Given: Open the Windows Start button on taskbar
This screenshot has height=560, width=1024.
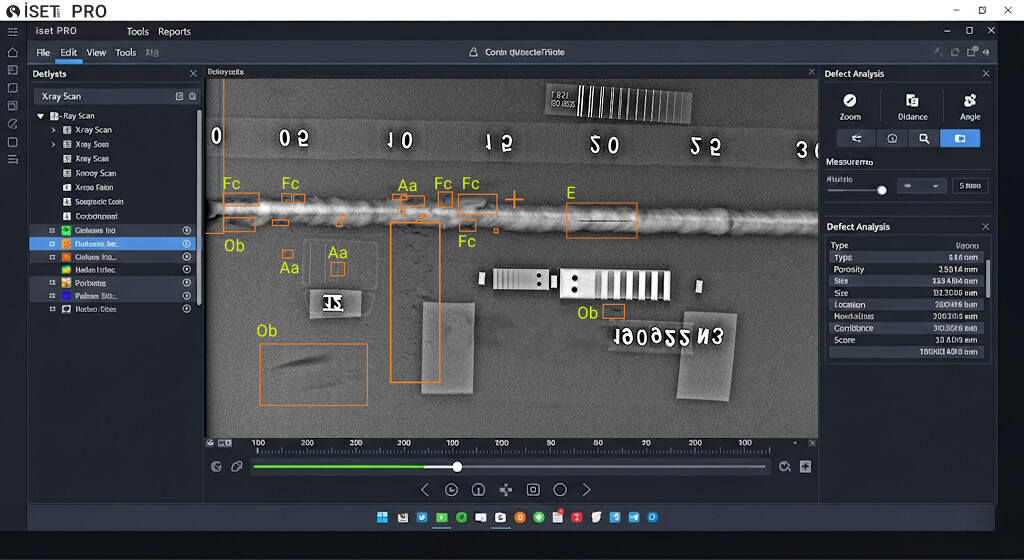Looking at the screenshot, I should point(382,517).
